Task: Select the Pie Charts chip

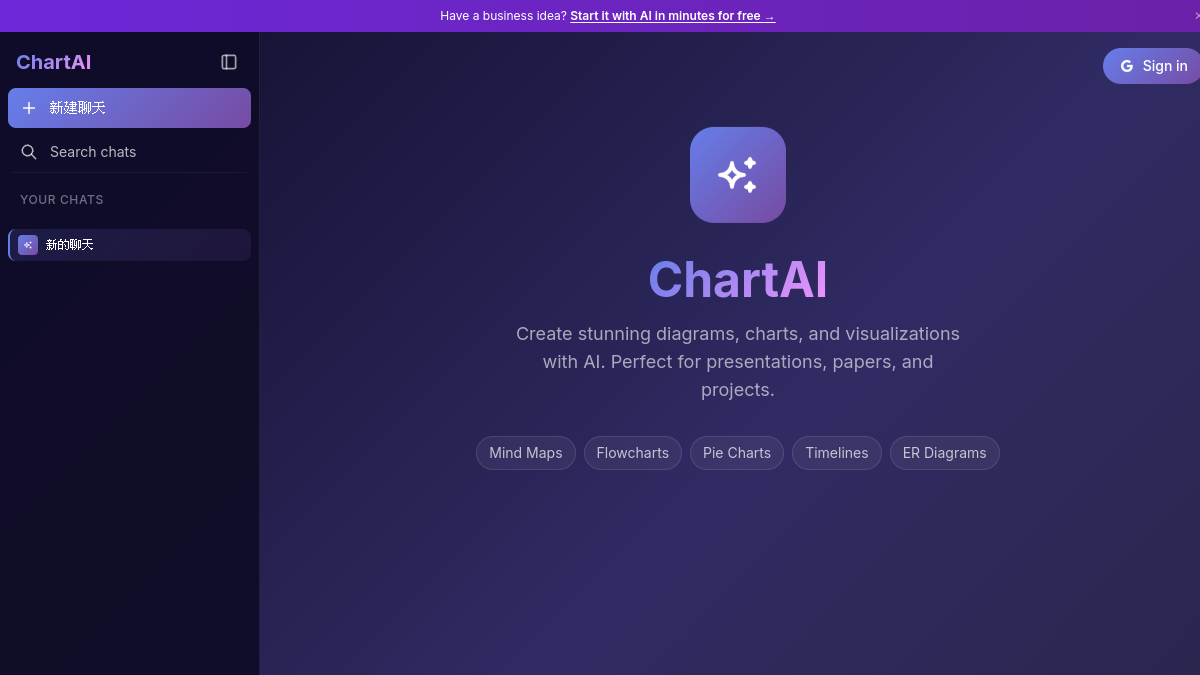Action: click(737, 453)
